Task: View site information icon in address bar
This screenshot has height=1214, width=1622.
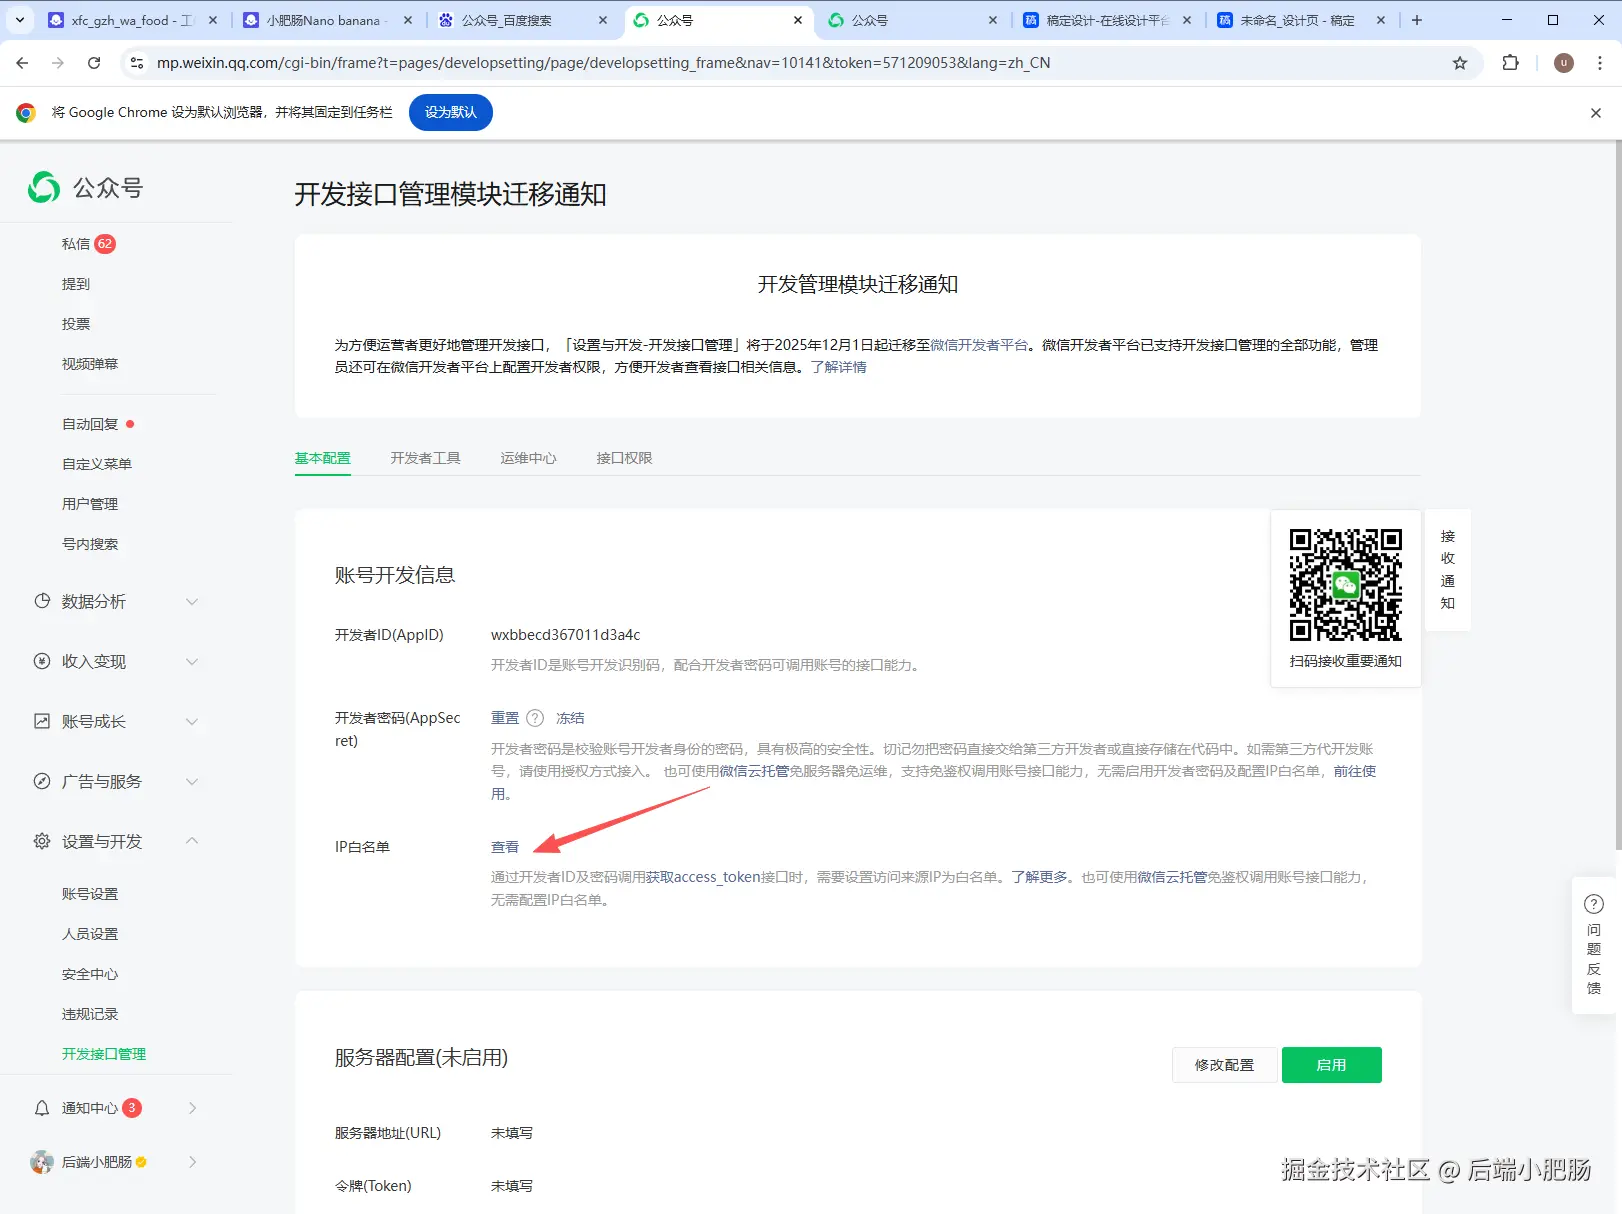Action: [x=137, y=62]
